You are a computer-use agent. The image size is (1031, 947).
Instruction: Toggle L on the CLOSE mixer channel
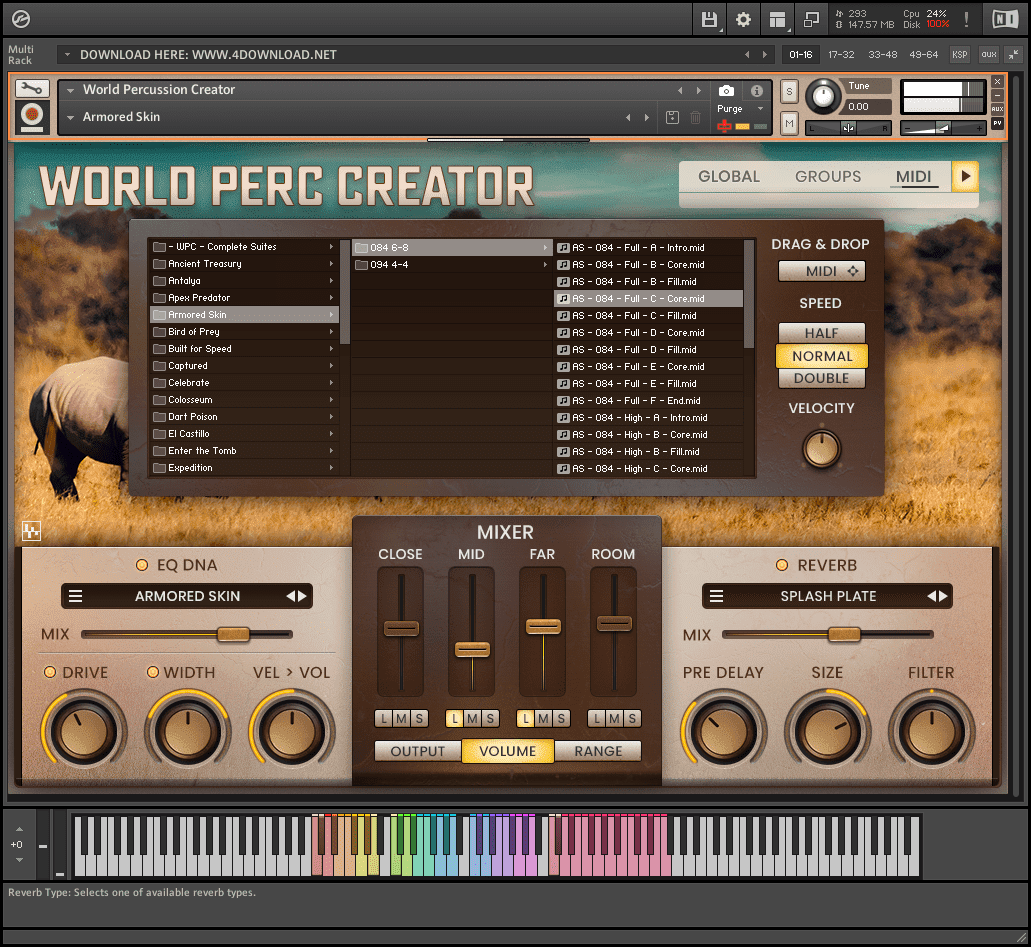coord(384,719)
